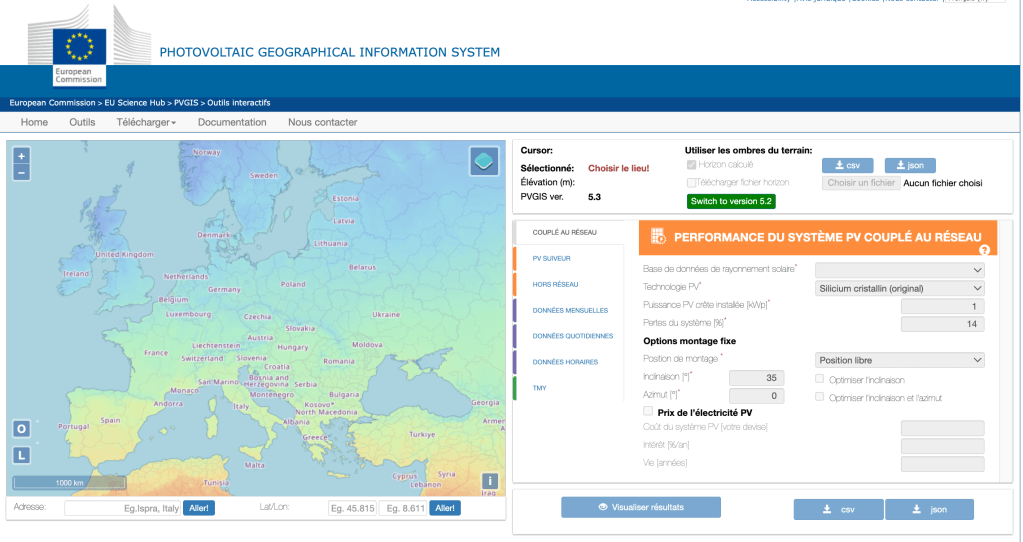Zoom in on the map with plus button
This screenshot has height=542, width=1023.
(x=22, y=156)
